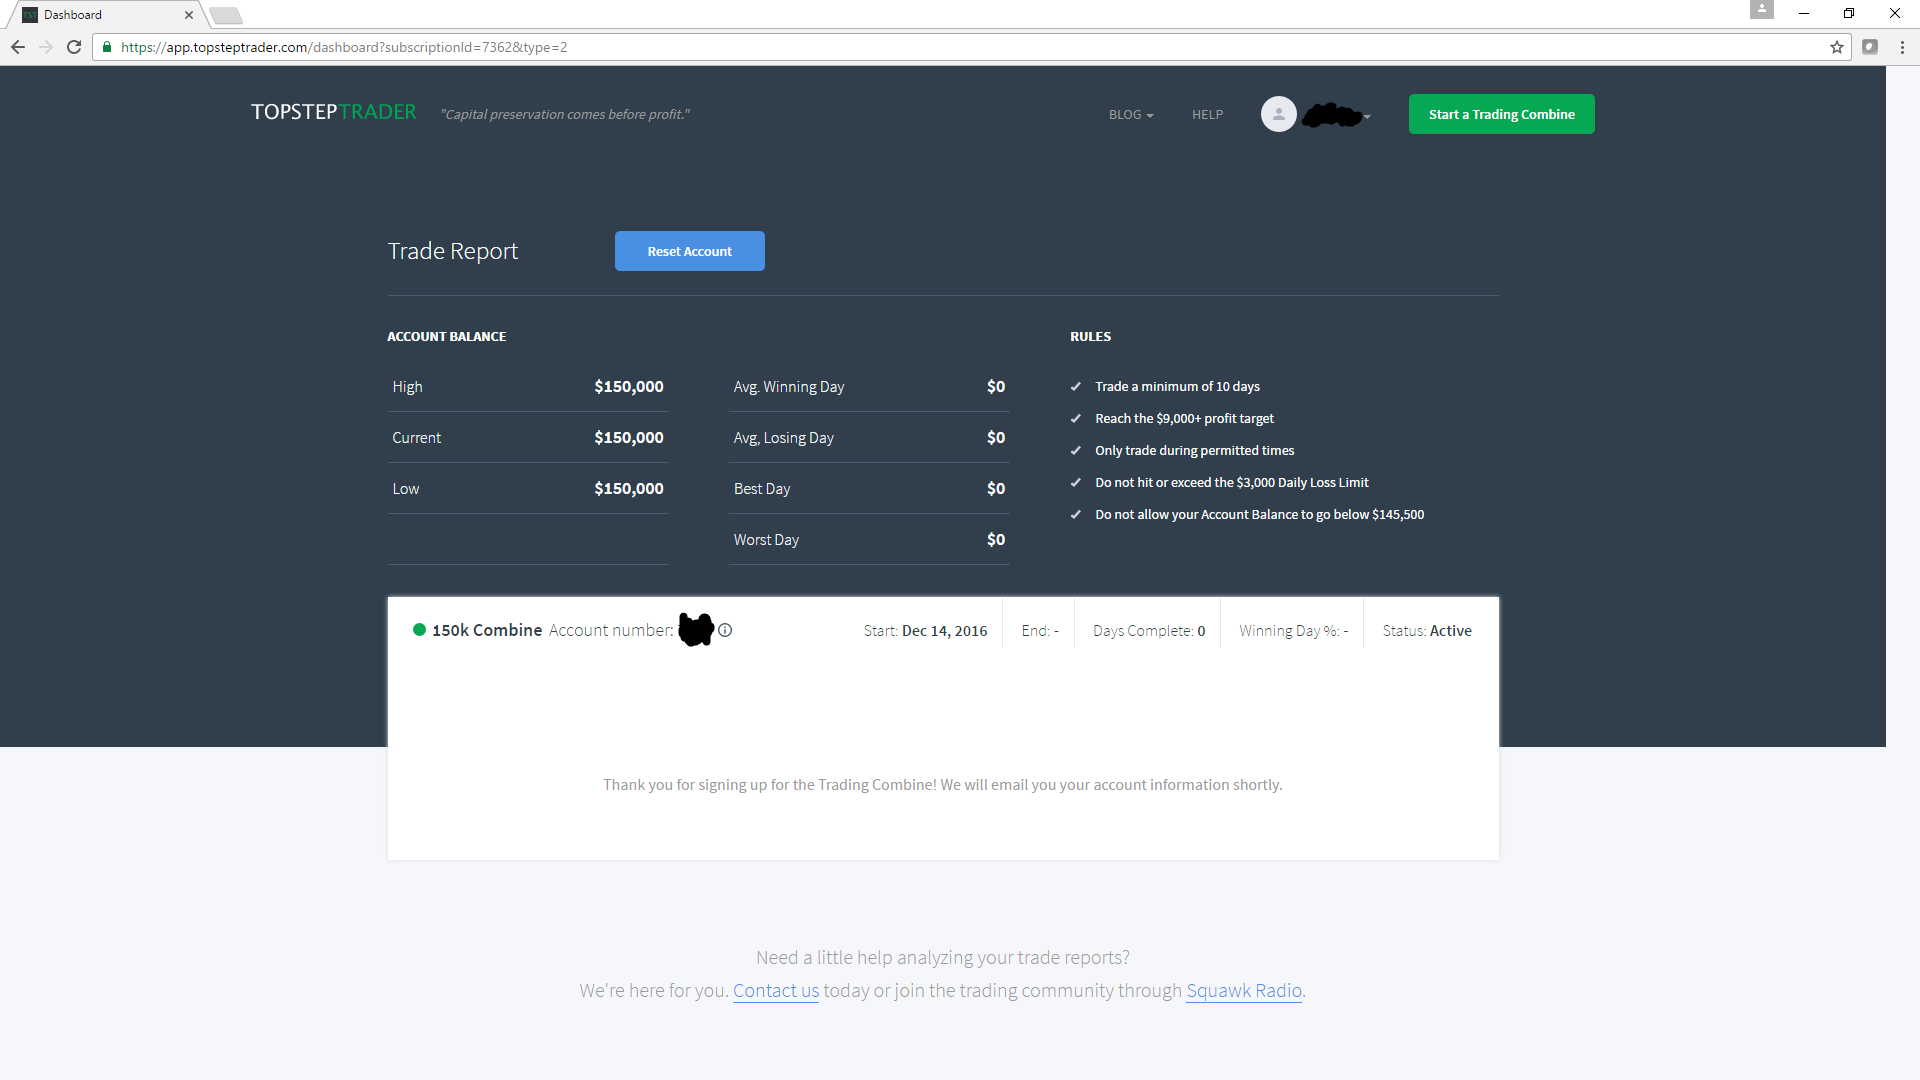This screenshot has width=1920, height=1080.
Task: Minimize the browser window
Action: coord(1804,14)
